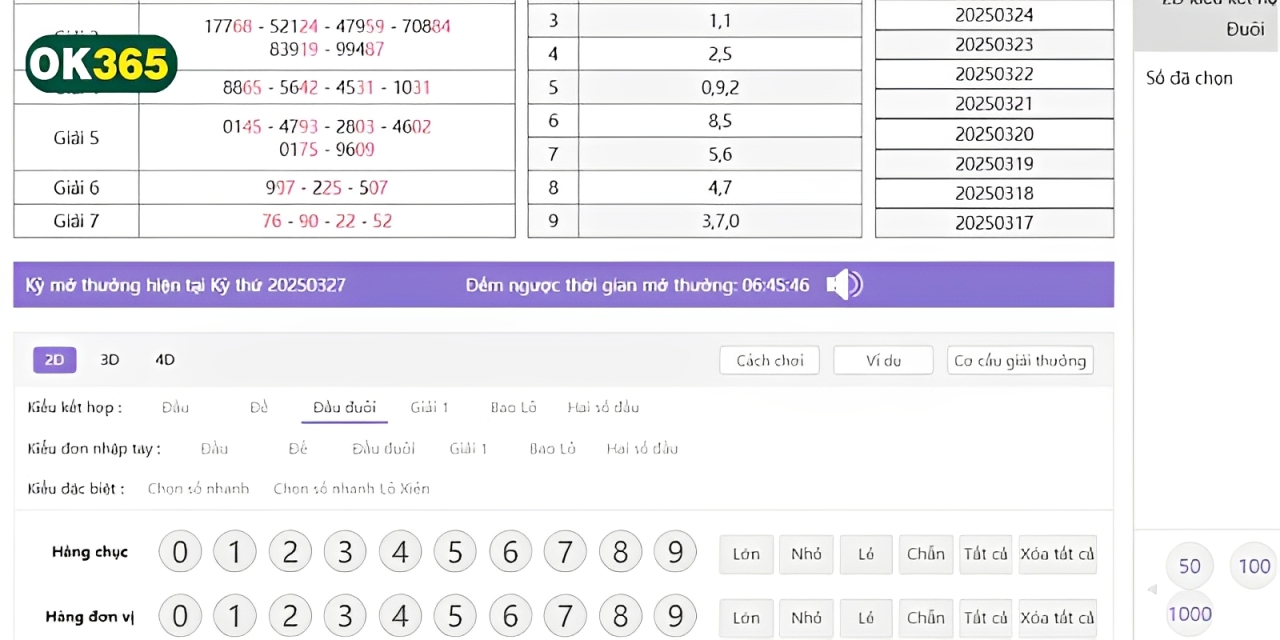Toggle Chẵn filter for Hàng đơn vị
This screenshot has width=1280, height=640.
coord(926,617)
